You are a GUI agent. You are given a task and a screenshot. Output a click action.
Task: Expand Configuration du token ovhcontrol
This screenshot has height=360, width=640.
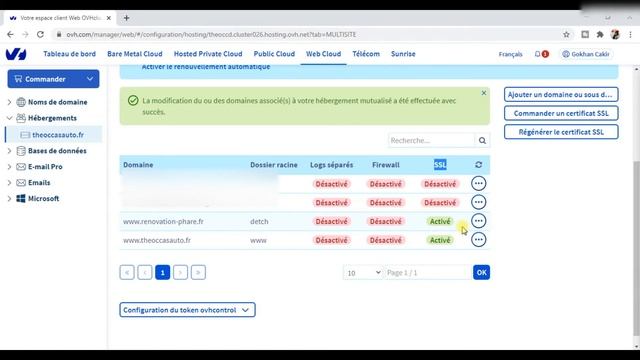coord(187,310)
